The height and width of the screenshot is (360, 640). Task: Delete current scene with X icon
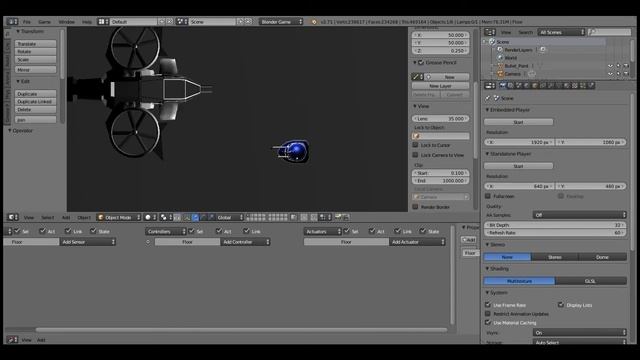[248, 22]
